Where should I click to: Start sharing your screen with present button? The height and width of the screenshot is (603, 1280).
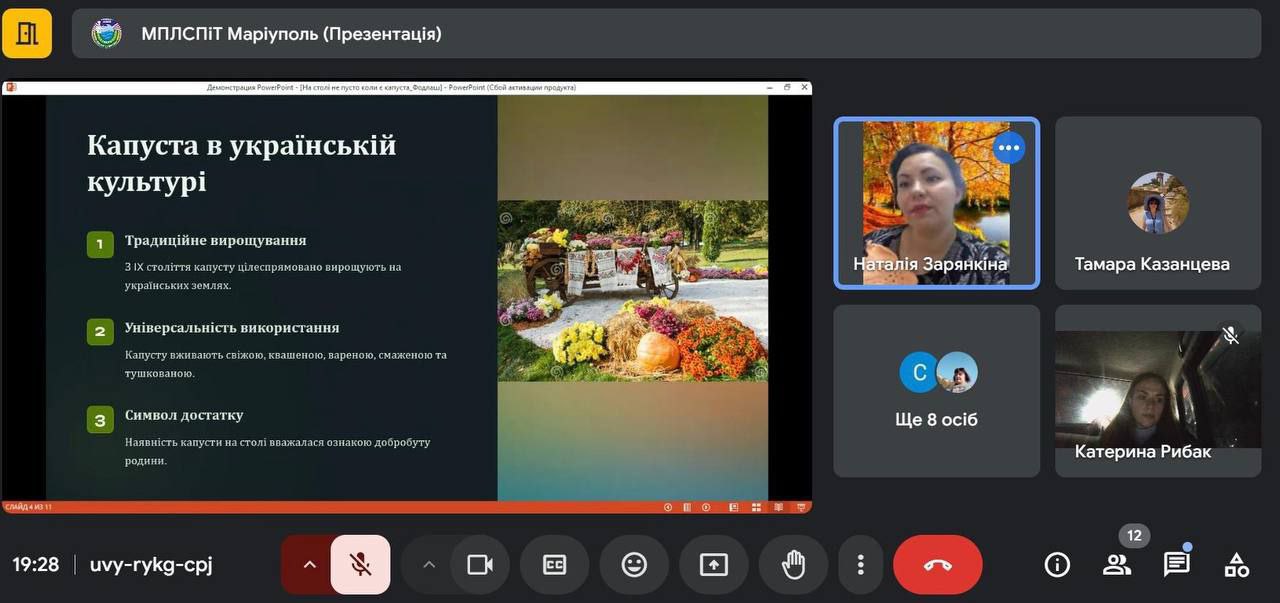714,565
